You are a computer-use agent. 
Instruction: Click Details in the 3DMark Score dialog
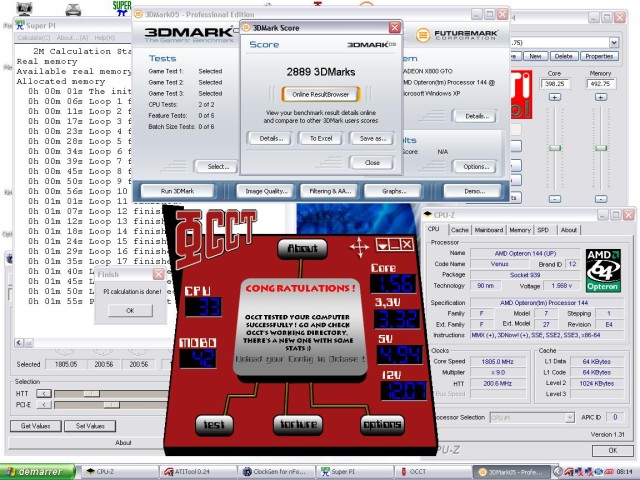[271, 138]
